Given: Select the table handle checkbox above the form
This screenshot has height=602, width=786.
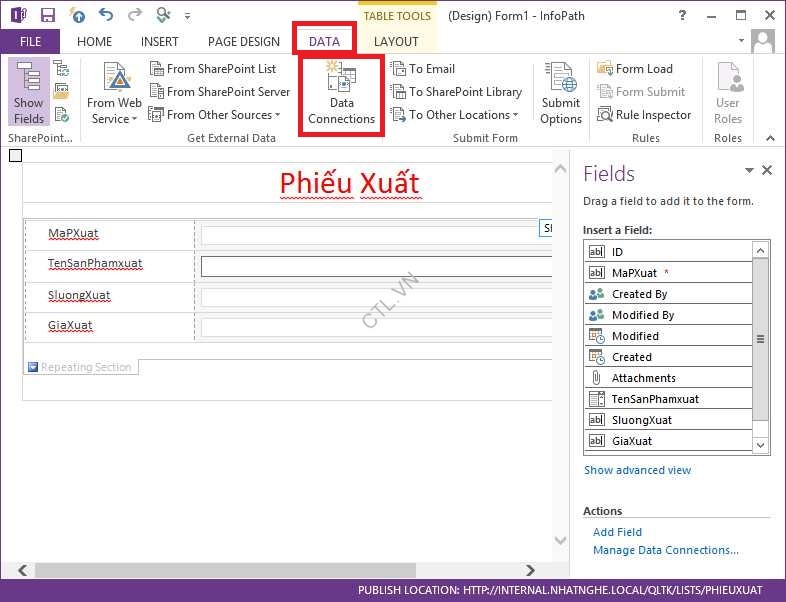Looking at the screenshot, I should [x=15, y=155].
